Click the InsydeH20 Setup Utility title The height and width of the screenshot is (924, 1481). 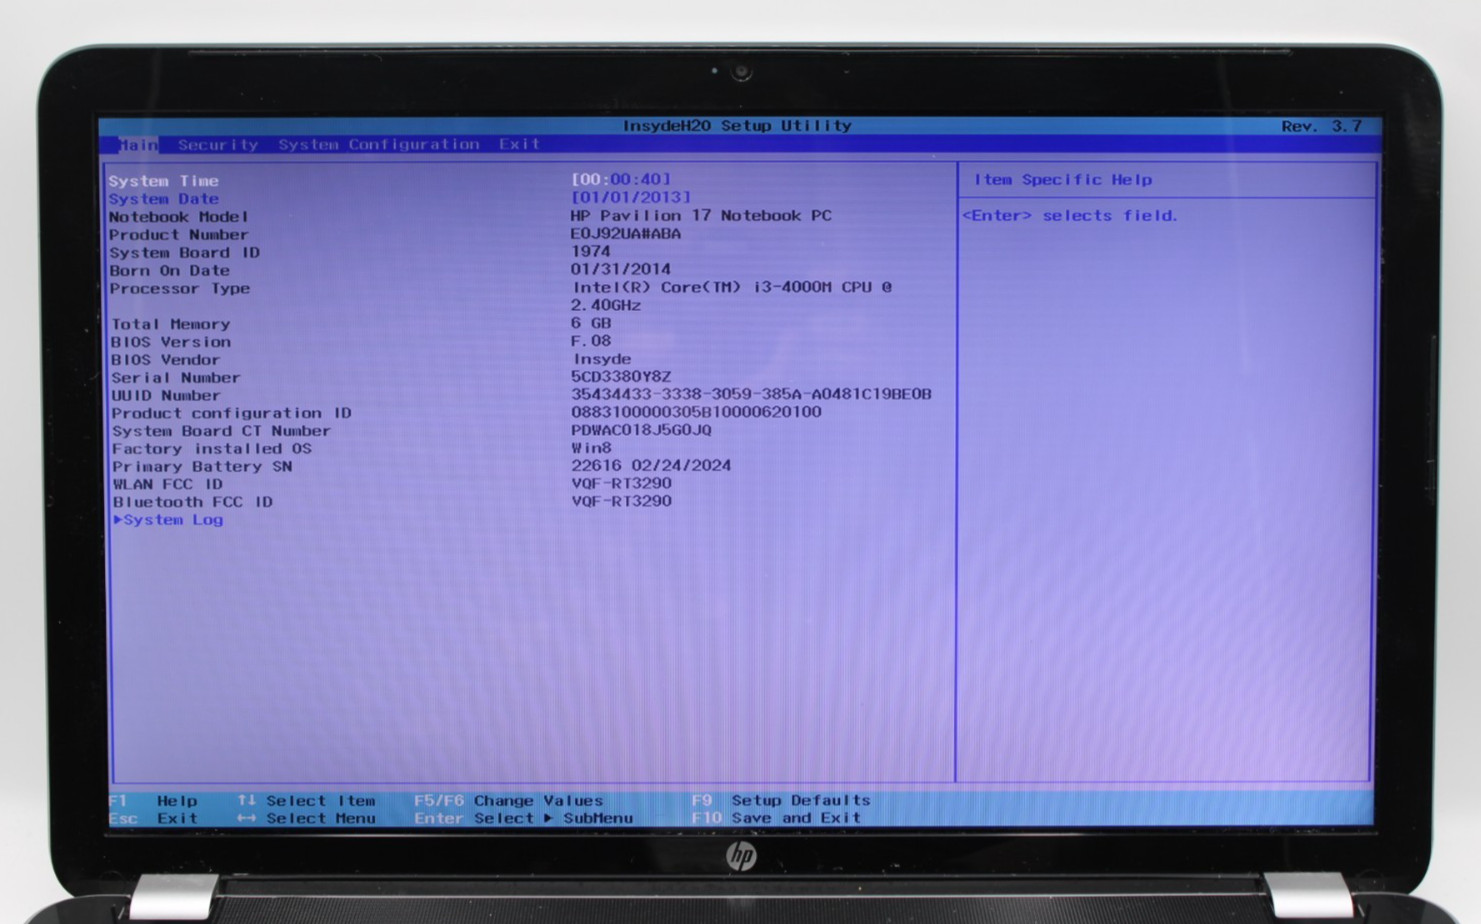pyautogui.click(x=737, y=126)
